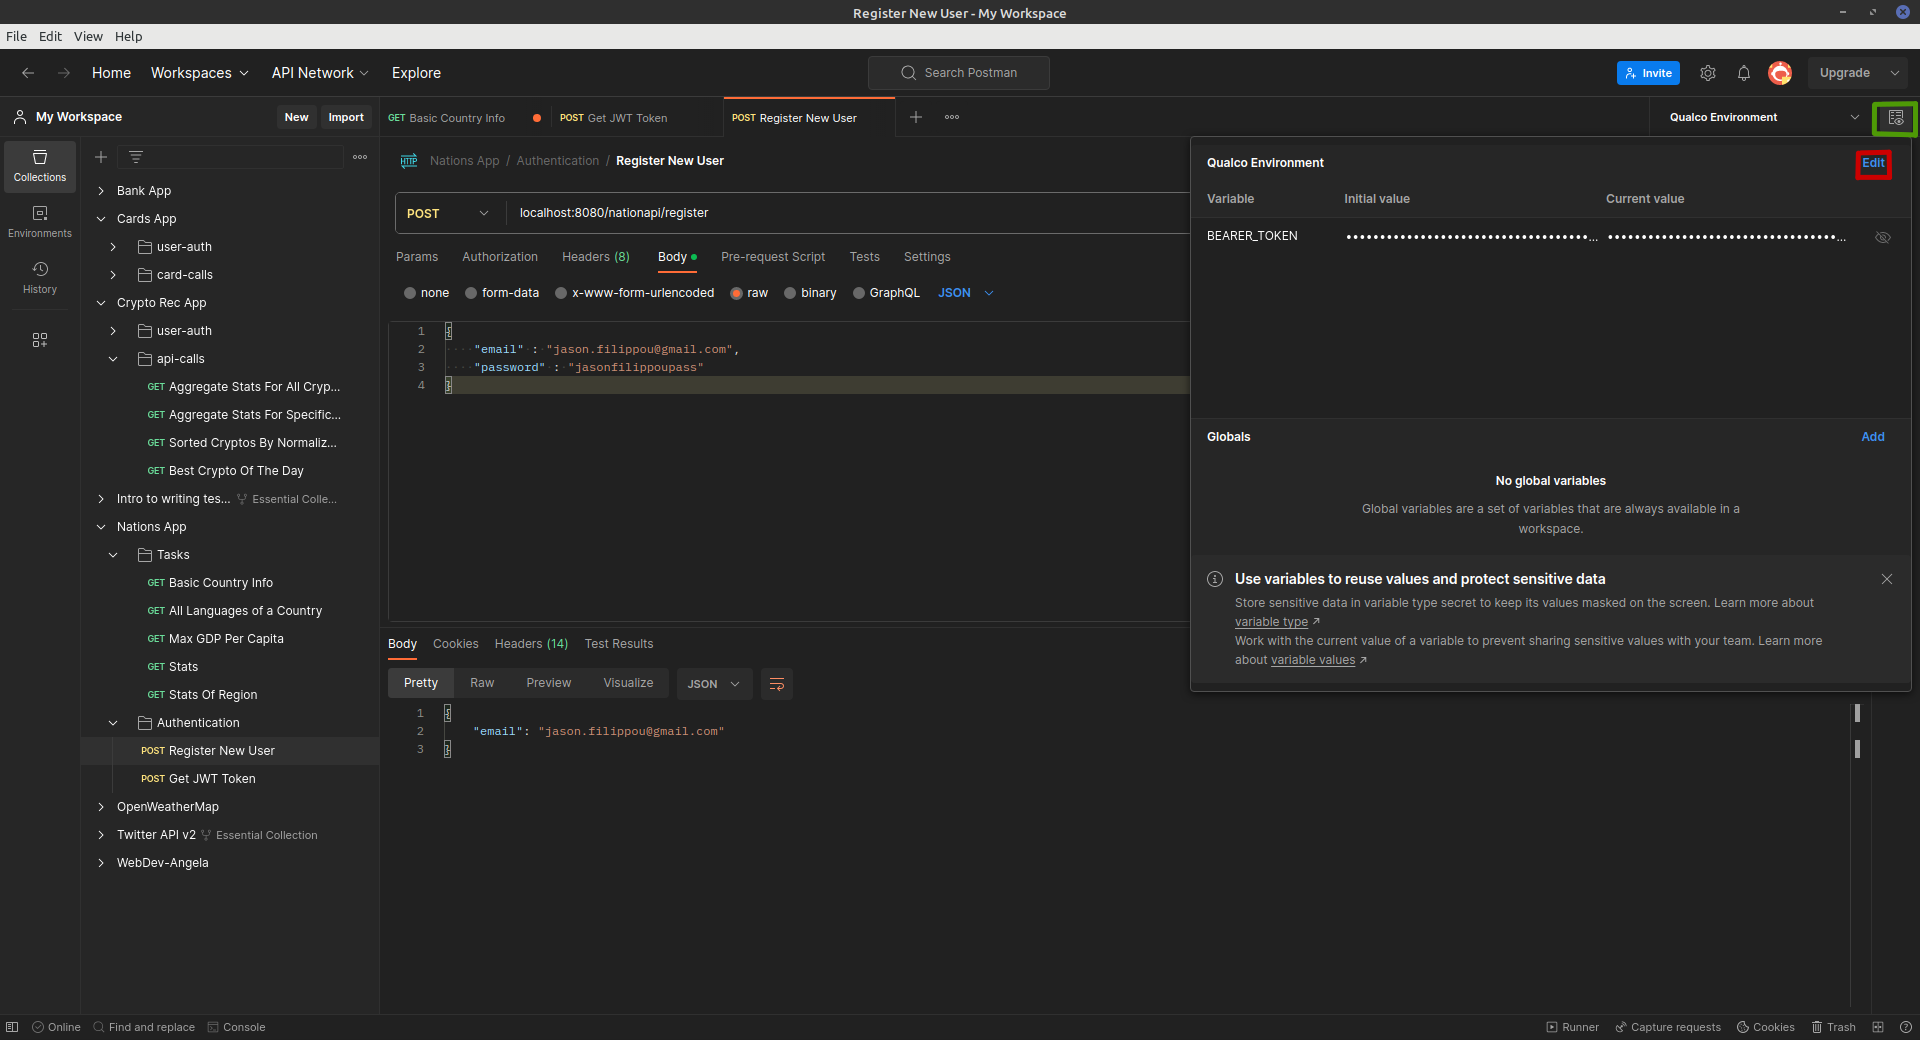
Task: Reveal the BEARER_TOKEN value with eye icon
Action: tap(1883, 237)
